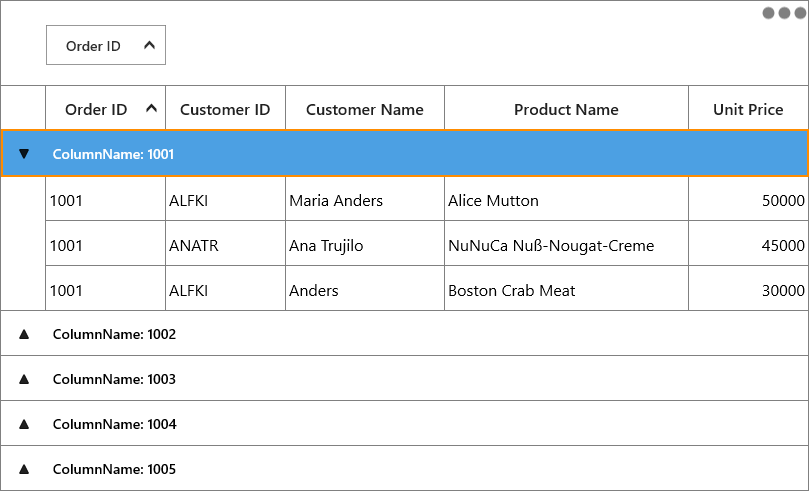The width and height of the screenshot is (809, 491).
Task: Select the 'ColumnName: 1003' caption text
Action: coord(114,379)
